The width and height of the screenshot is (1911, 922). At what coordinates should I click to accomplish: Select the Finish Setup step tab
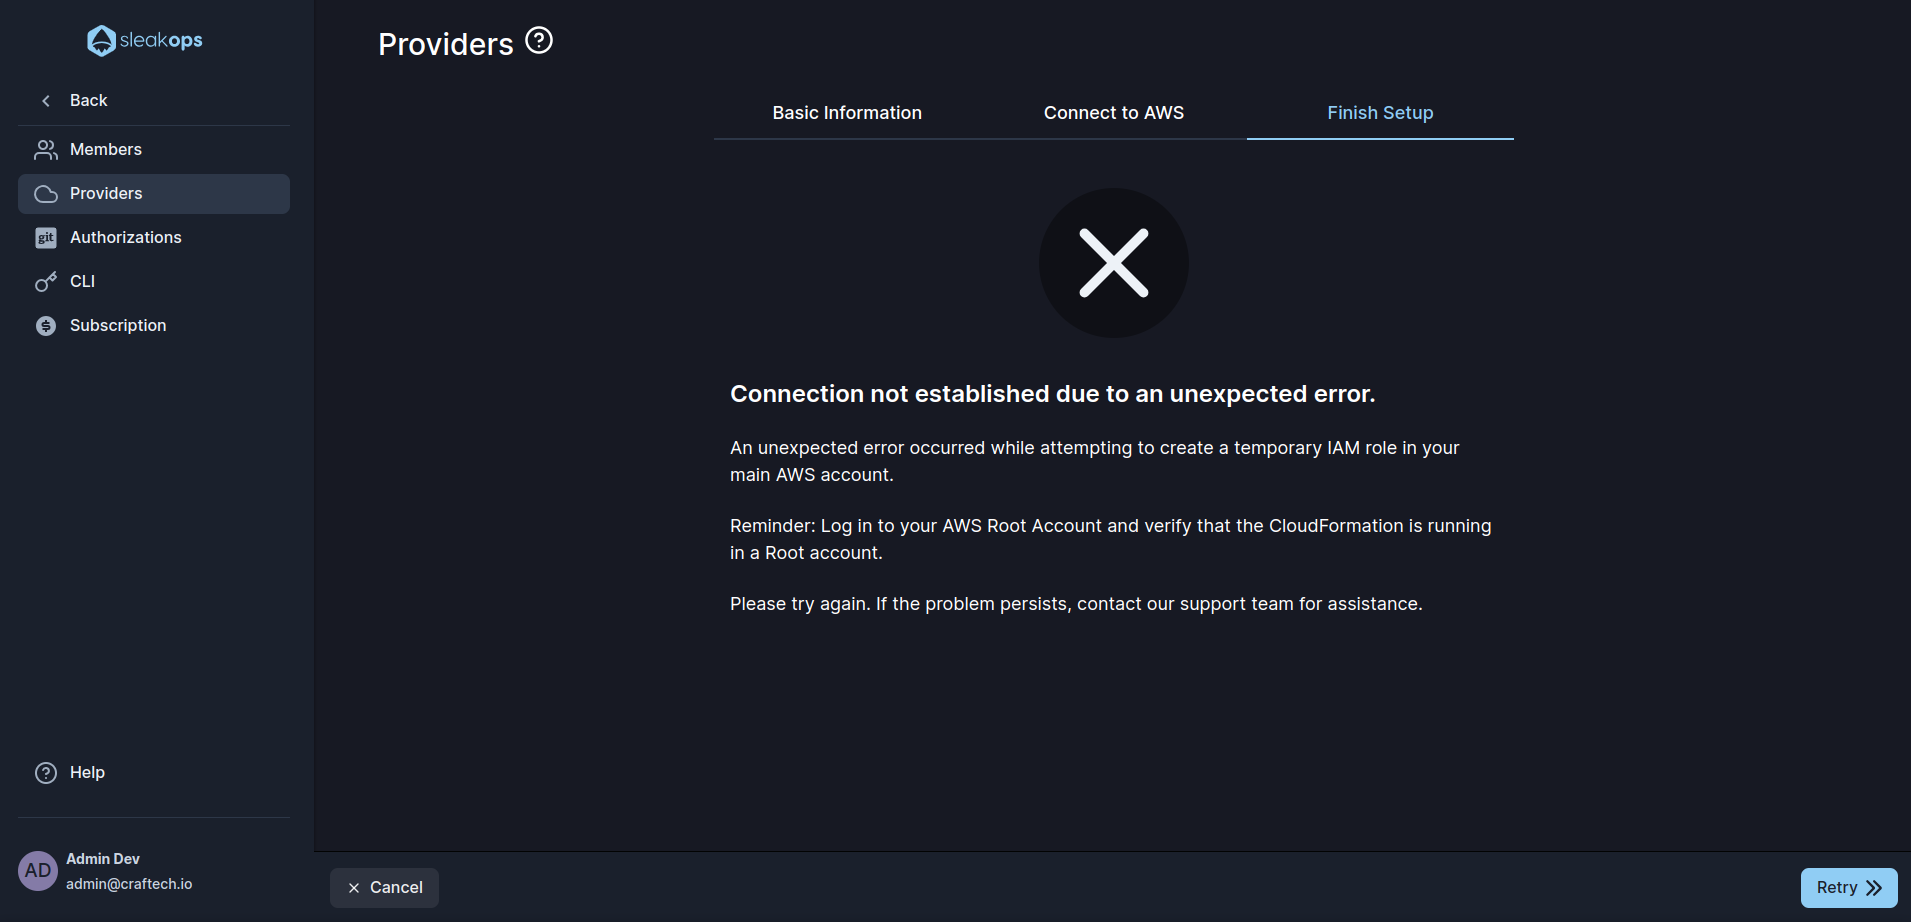(1380, 113)
